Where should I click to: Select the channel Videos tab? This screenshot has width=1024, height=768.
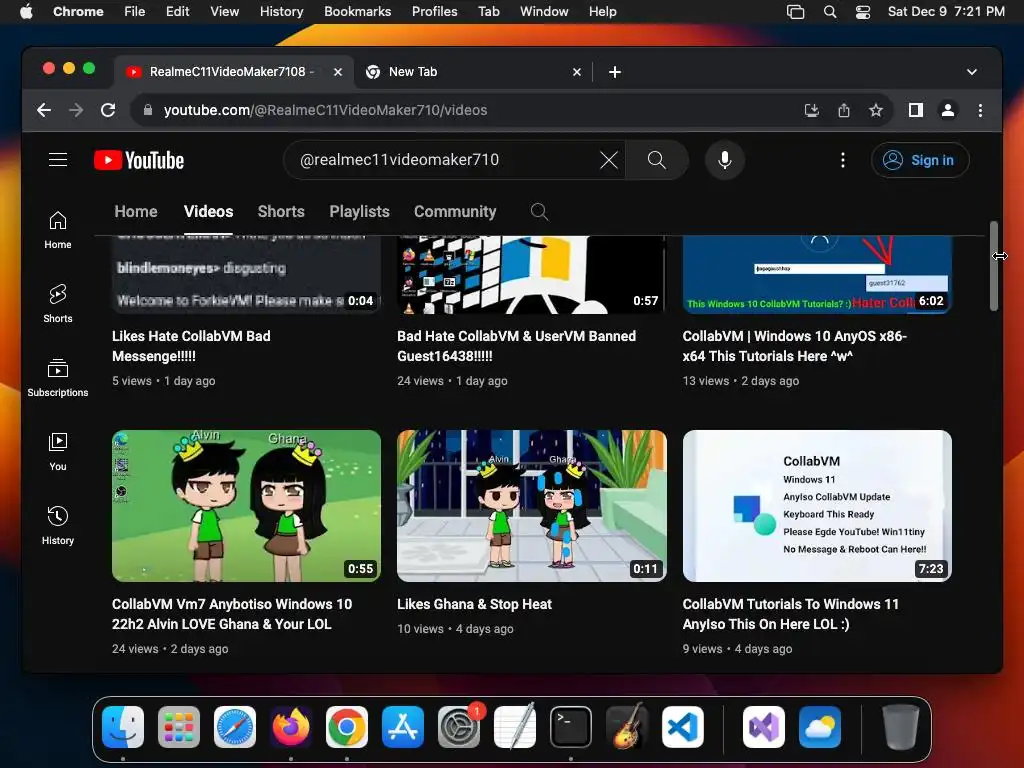coord(208,212)
